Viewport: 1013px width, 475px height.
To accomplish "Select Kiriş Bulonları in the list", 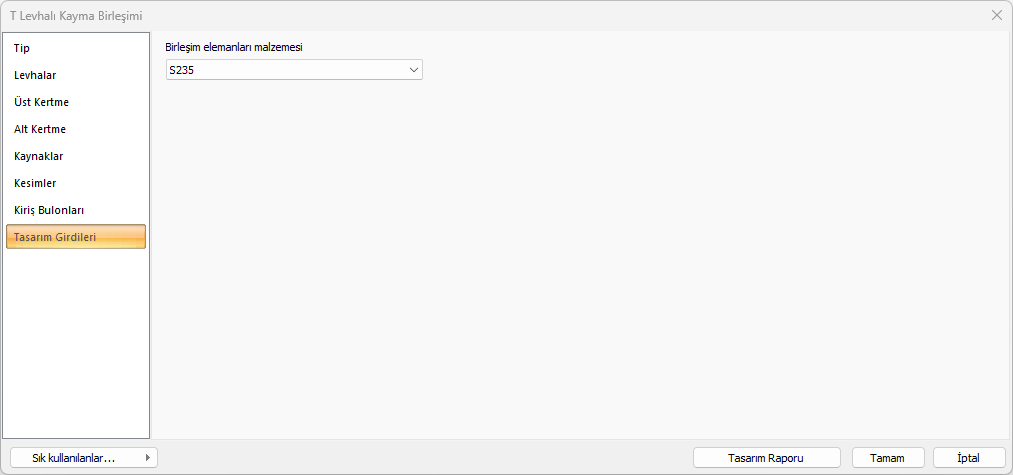I will pos(49,210).
